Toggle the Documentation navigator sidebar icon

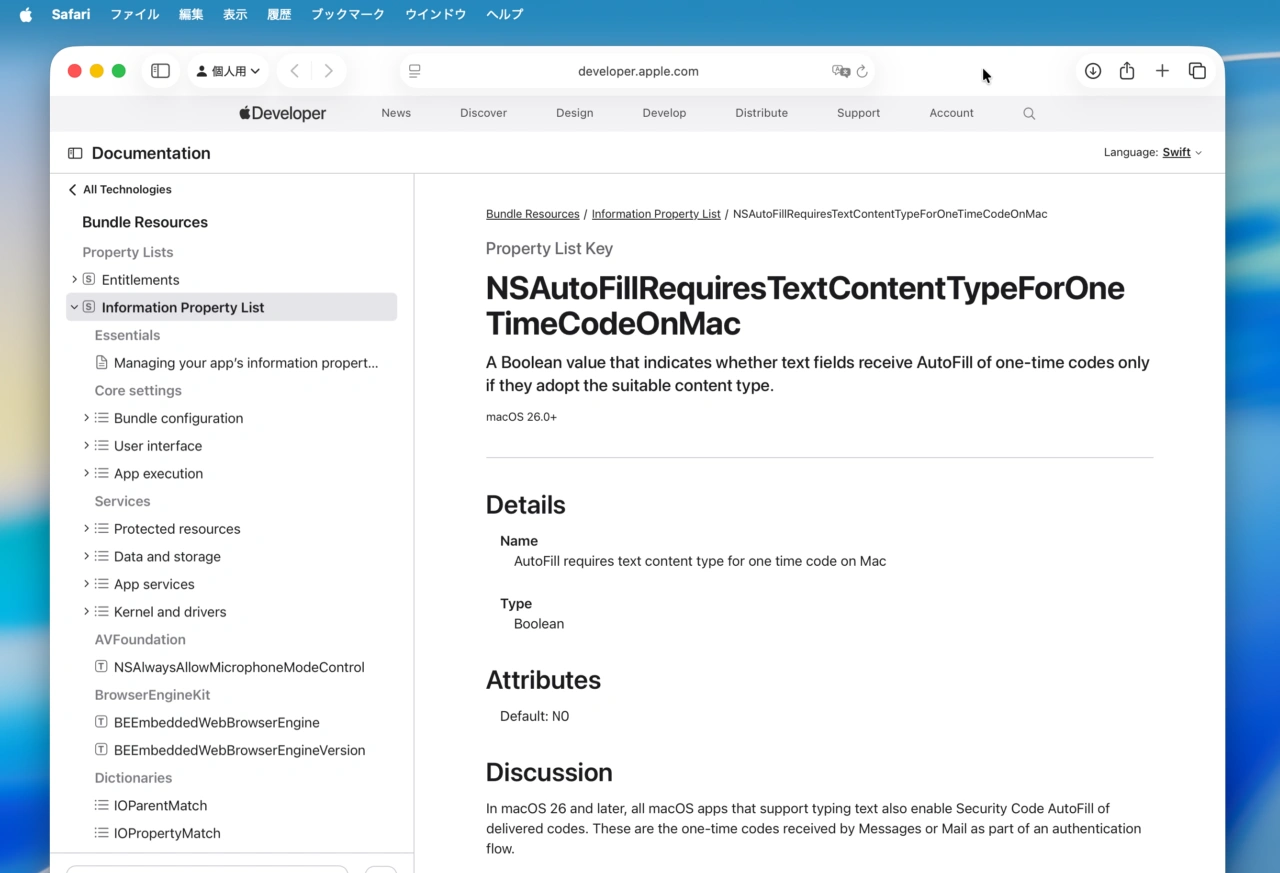click(75, 153)
